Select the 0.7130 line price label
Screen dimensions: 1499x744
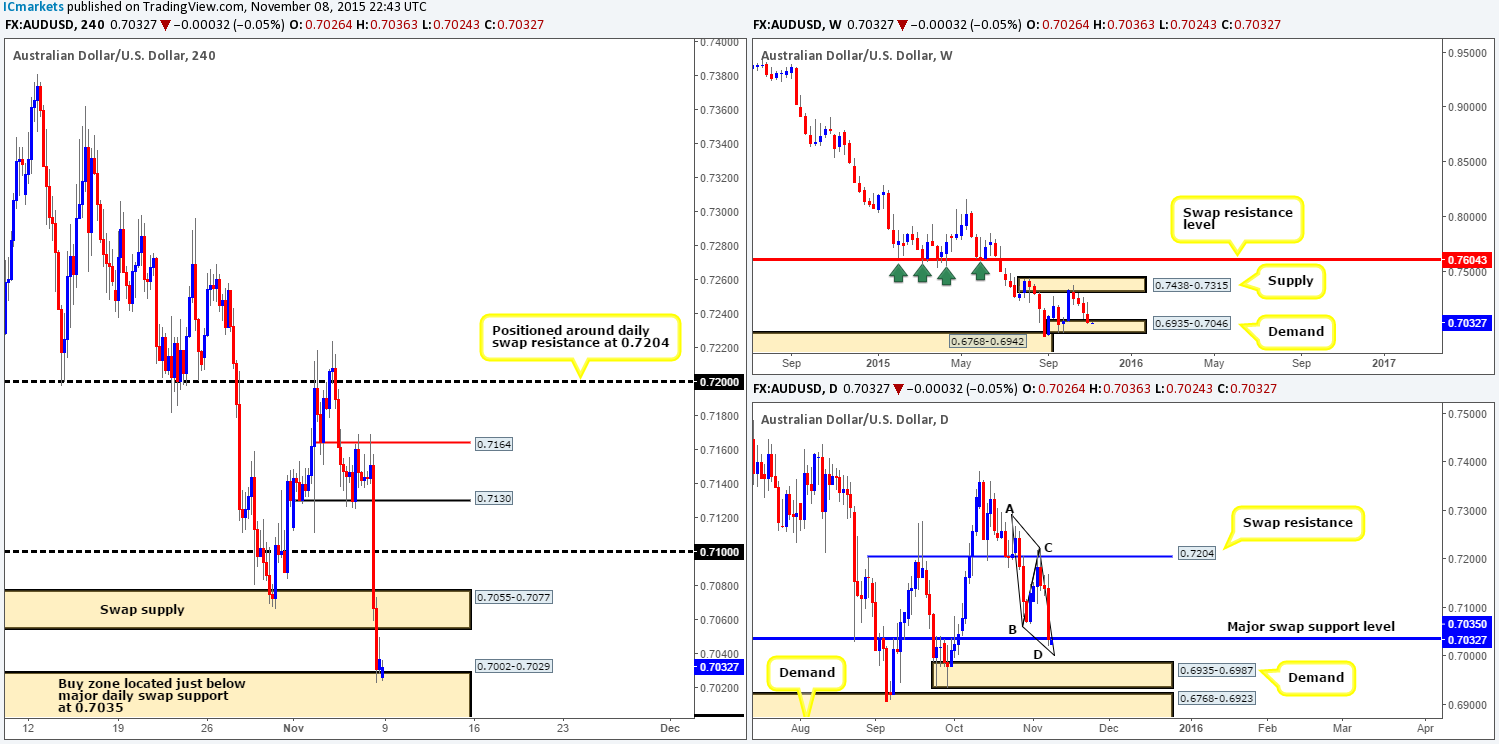pyautogui.click(x=494, y=497)
